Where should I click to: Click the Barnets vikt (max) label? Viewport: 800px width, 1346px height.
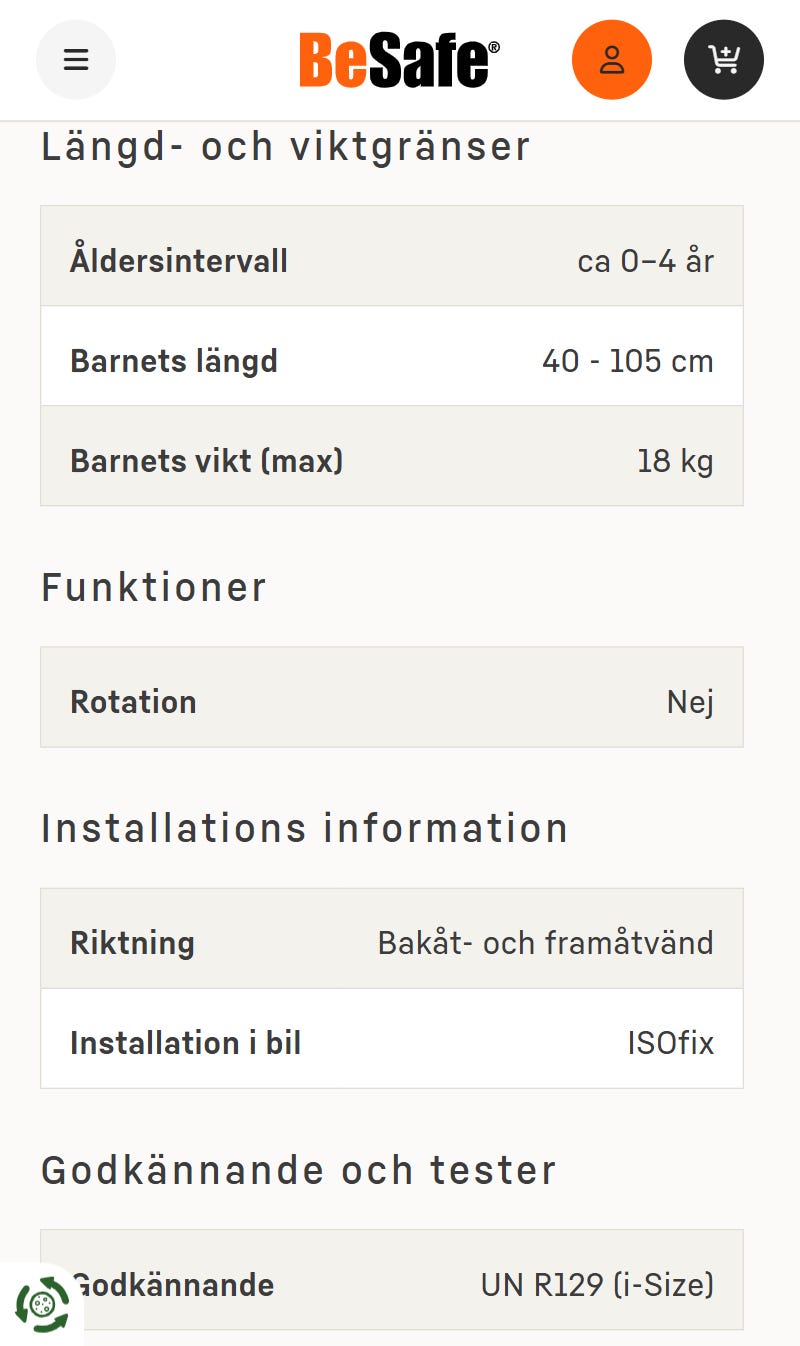[x=207, y=461]
